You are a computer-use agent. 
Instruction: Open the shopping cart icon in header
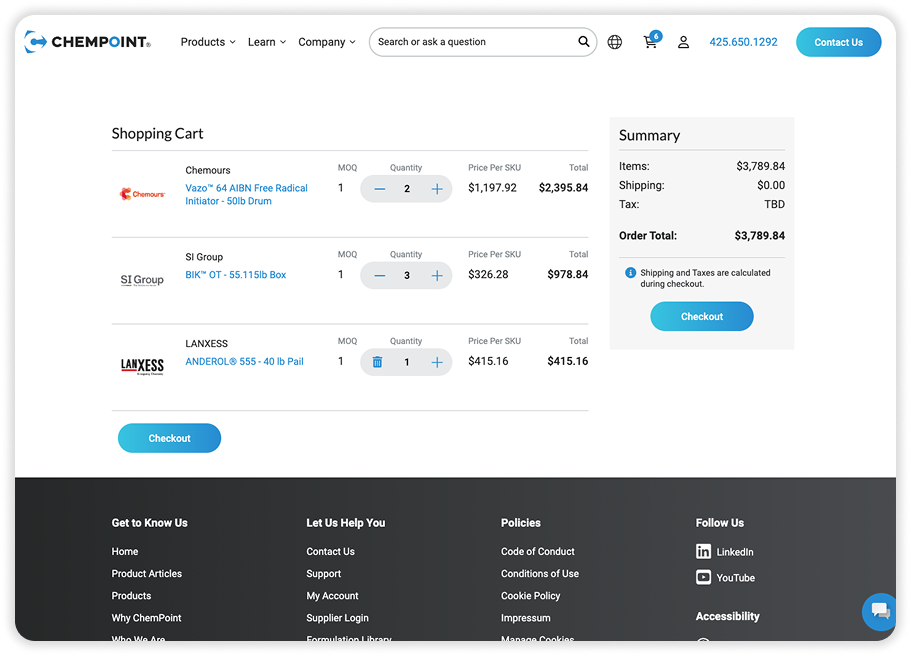pos(651,43)
